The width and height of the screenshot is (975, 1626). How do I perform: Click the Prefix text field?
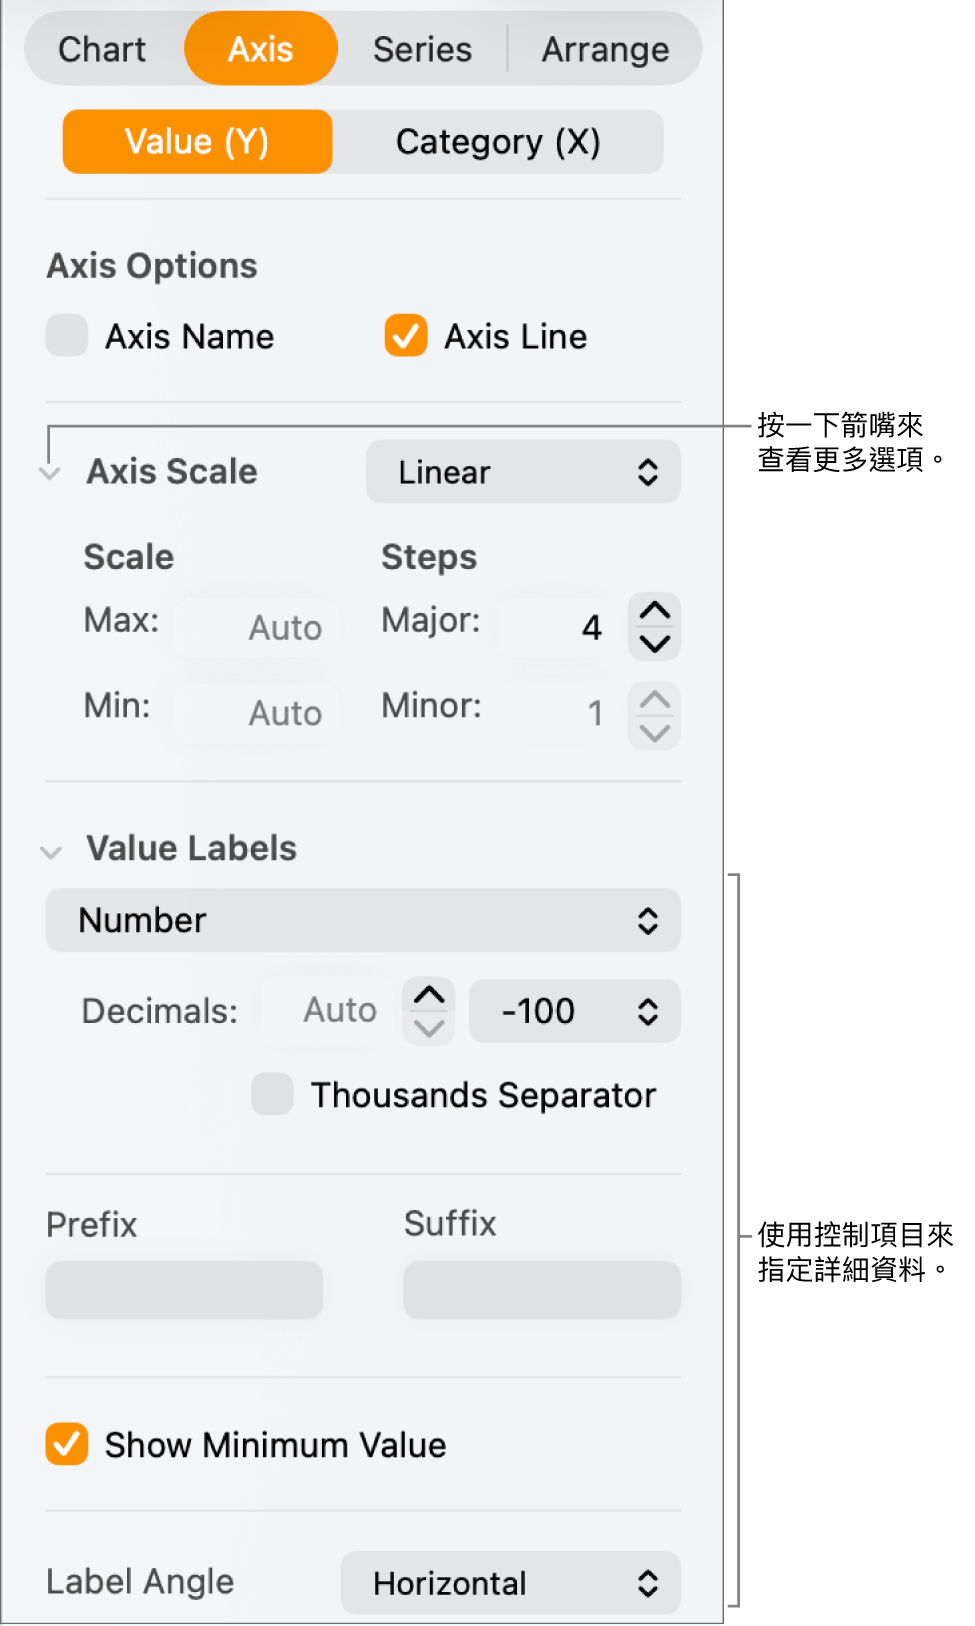click(x=184, y=1289)
